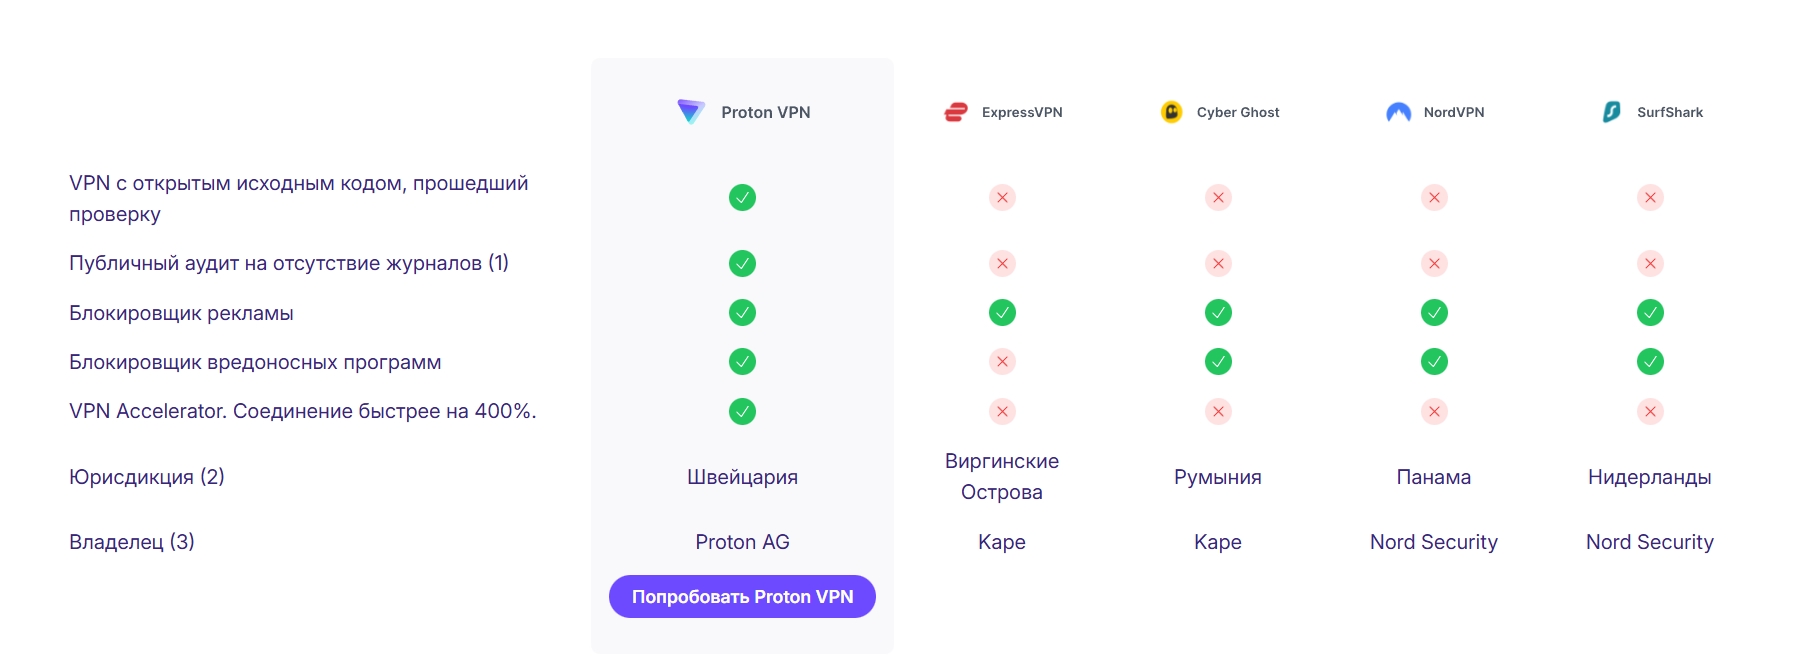
Task: Click ExpressVPN's ad blocker checkmark icon
Action: (1002, 312)
